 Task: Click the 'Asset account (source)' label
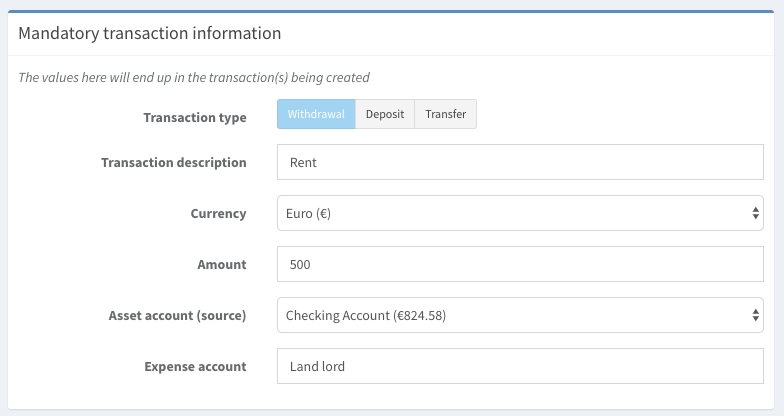coord(178,316)
